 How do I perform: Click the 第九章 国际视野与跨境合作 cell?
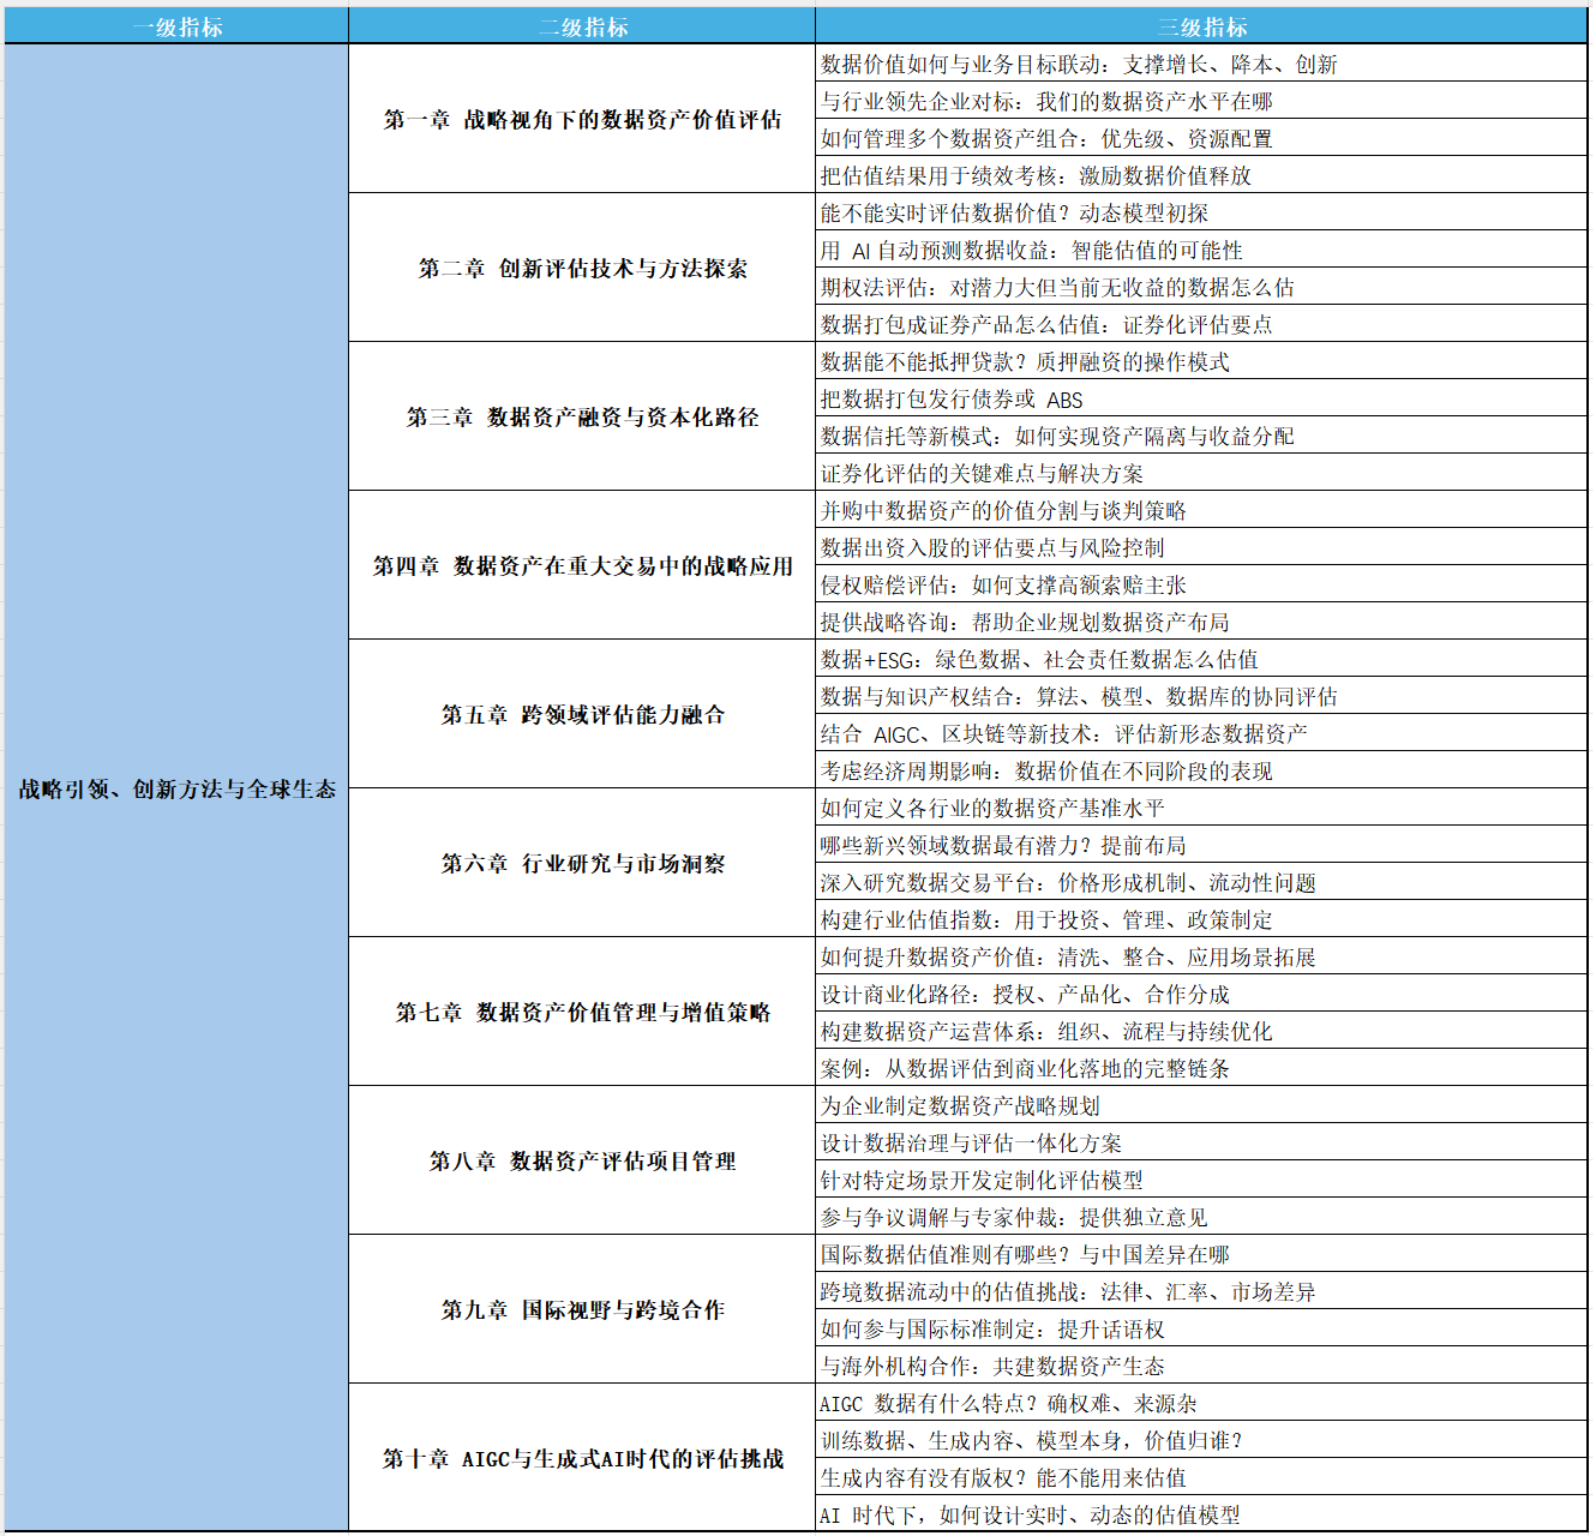582,1309
